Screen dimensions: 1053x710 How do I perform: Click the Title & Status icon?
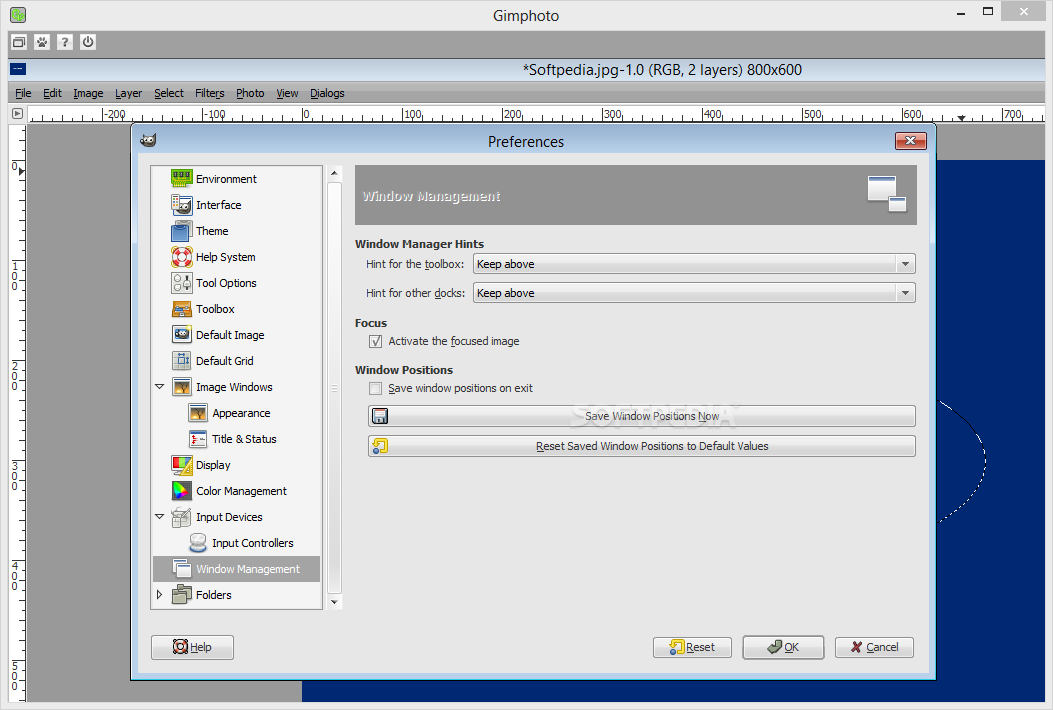click(x=198, y=439)
